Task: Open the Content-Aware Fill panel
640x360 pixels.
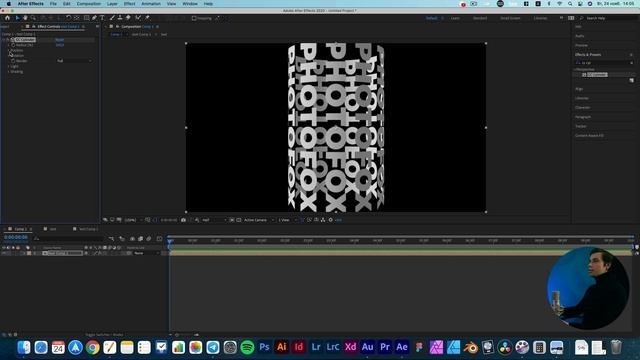Action: pos(589,136)
